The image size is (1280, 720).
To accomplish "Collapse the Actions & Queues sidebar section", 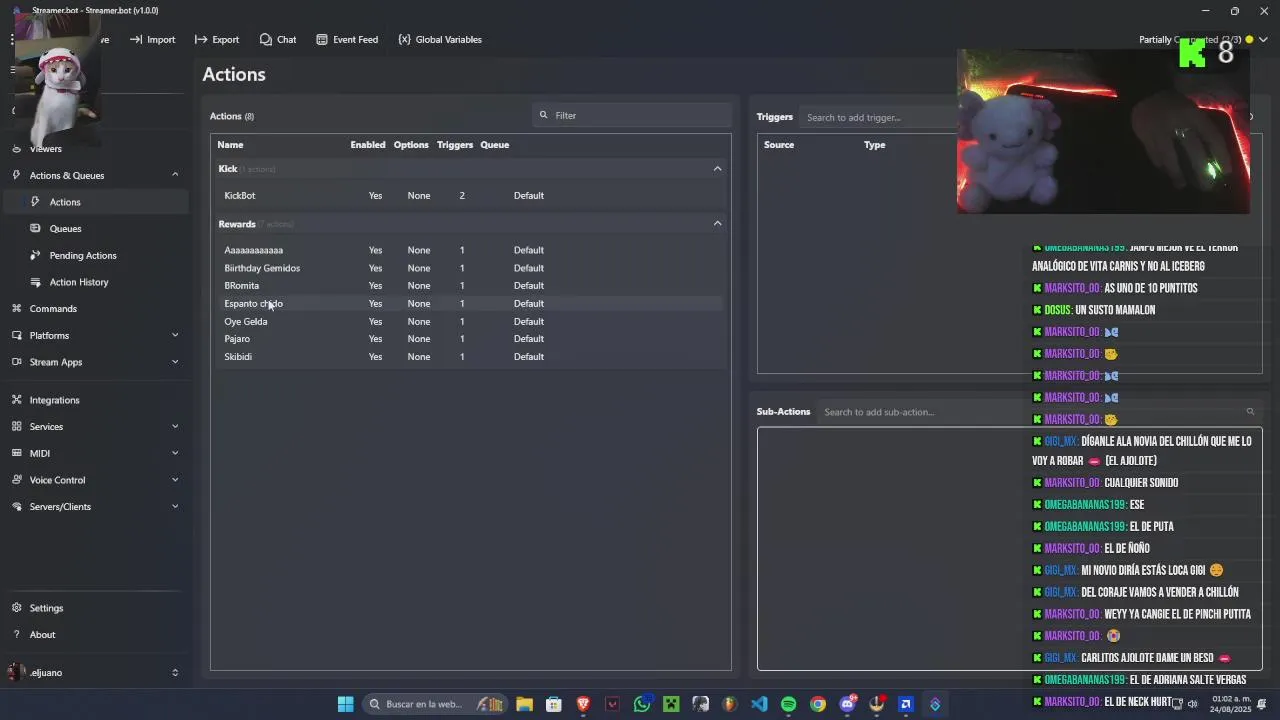I will 175,175.
